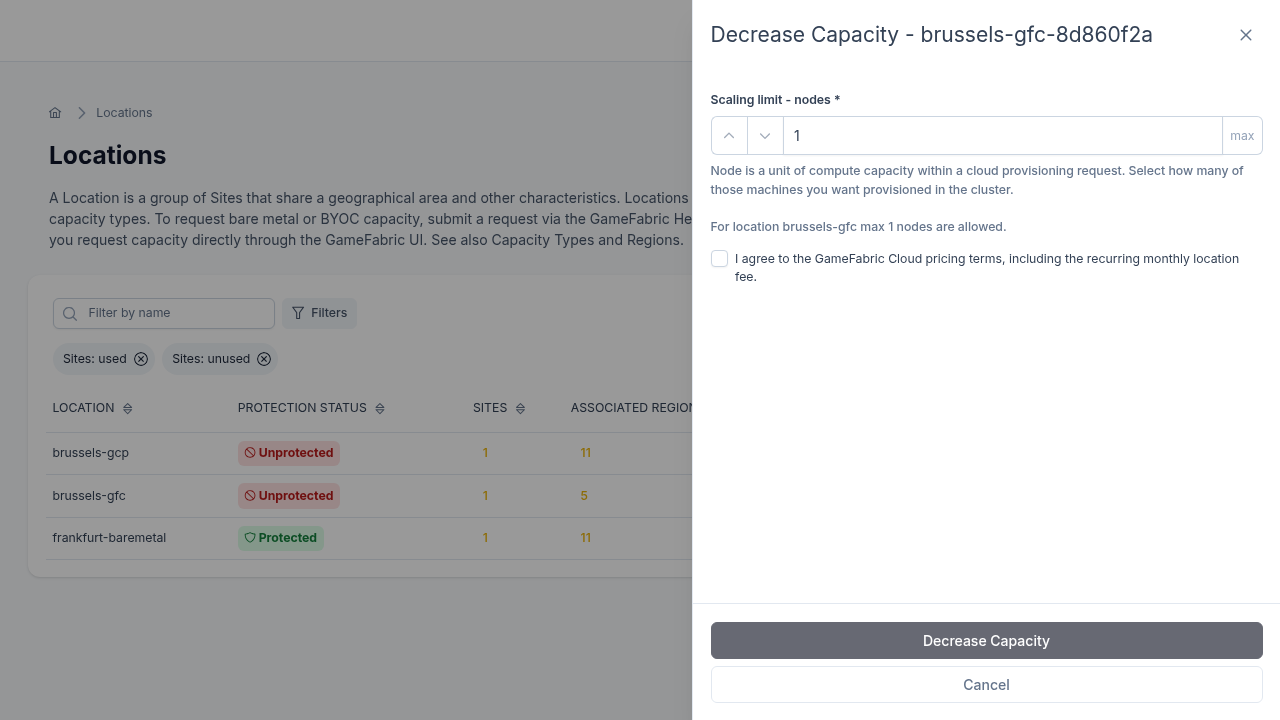Click the ASSOCIATED REGIONS column header
The image size is (1280, 720).
point(631,408)
